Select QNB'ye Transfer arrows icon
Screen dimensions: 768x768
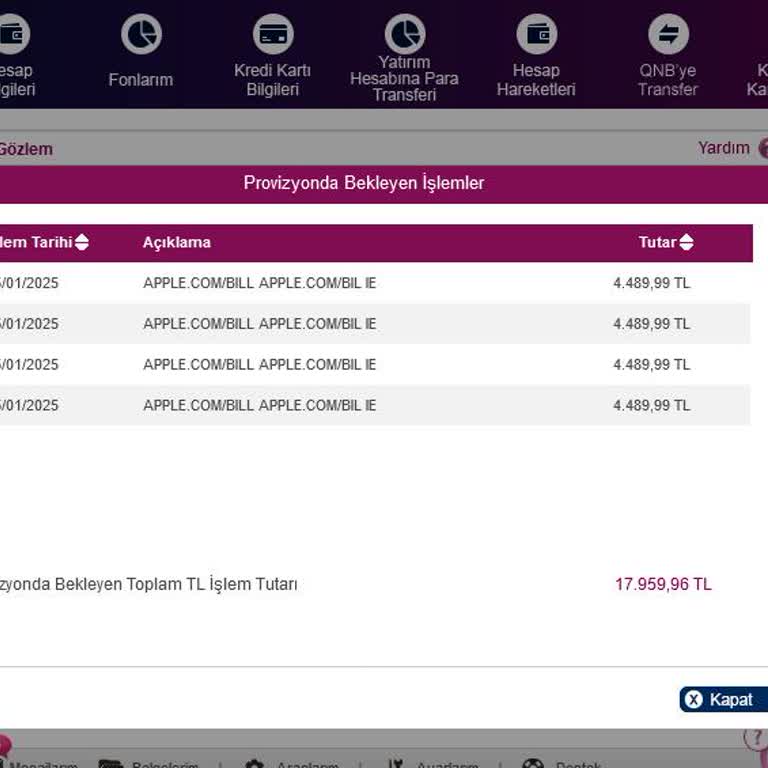click(668, 35)
